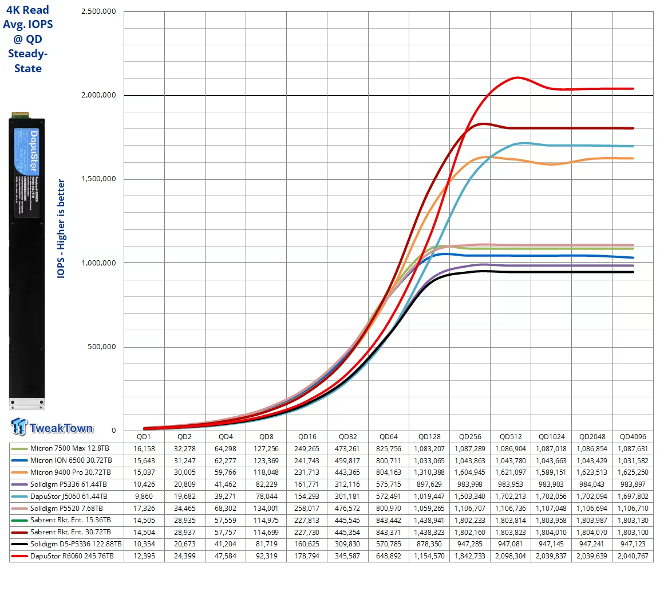The image size is (660, 606).
Task: Select the orange Micron 9400 Pro legend line
Action: click(x=19, y=473)
